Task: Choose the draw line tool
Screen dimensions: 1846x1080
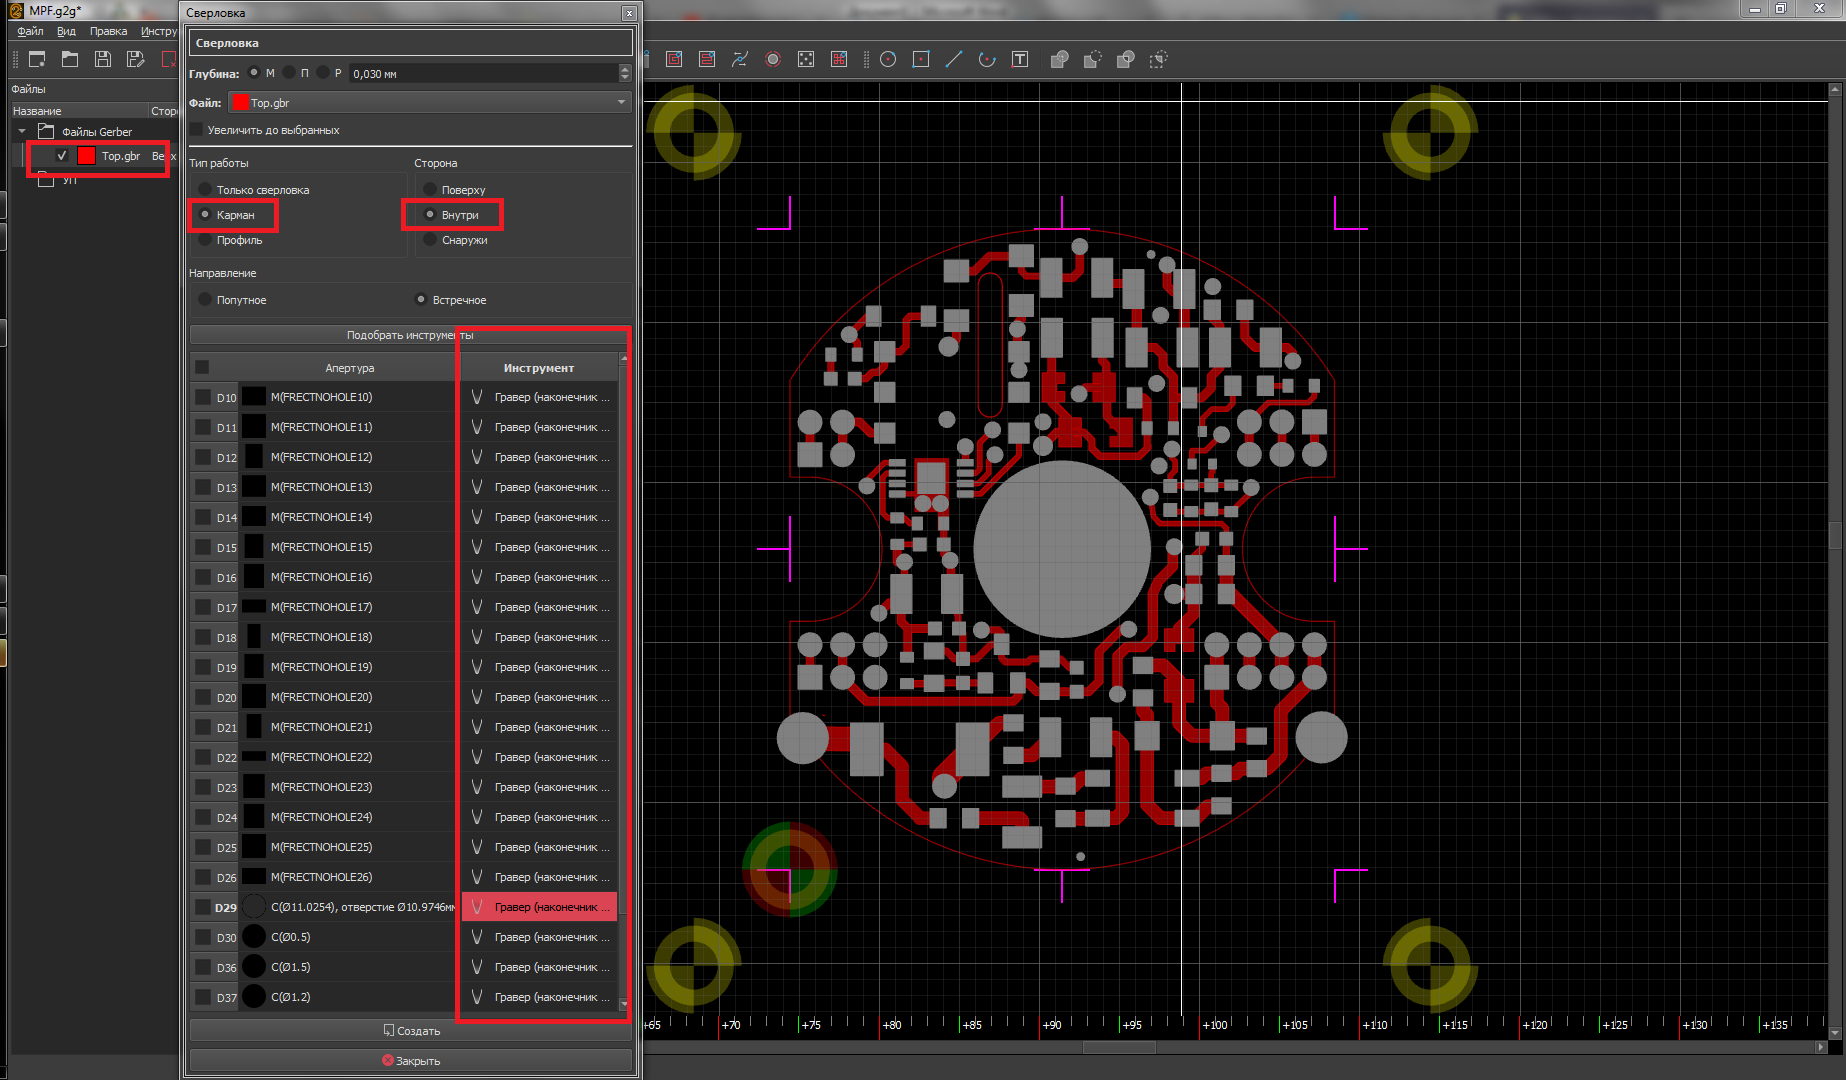Action: (x=954, y=59)
